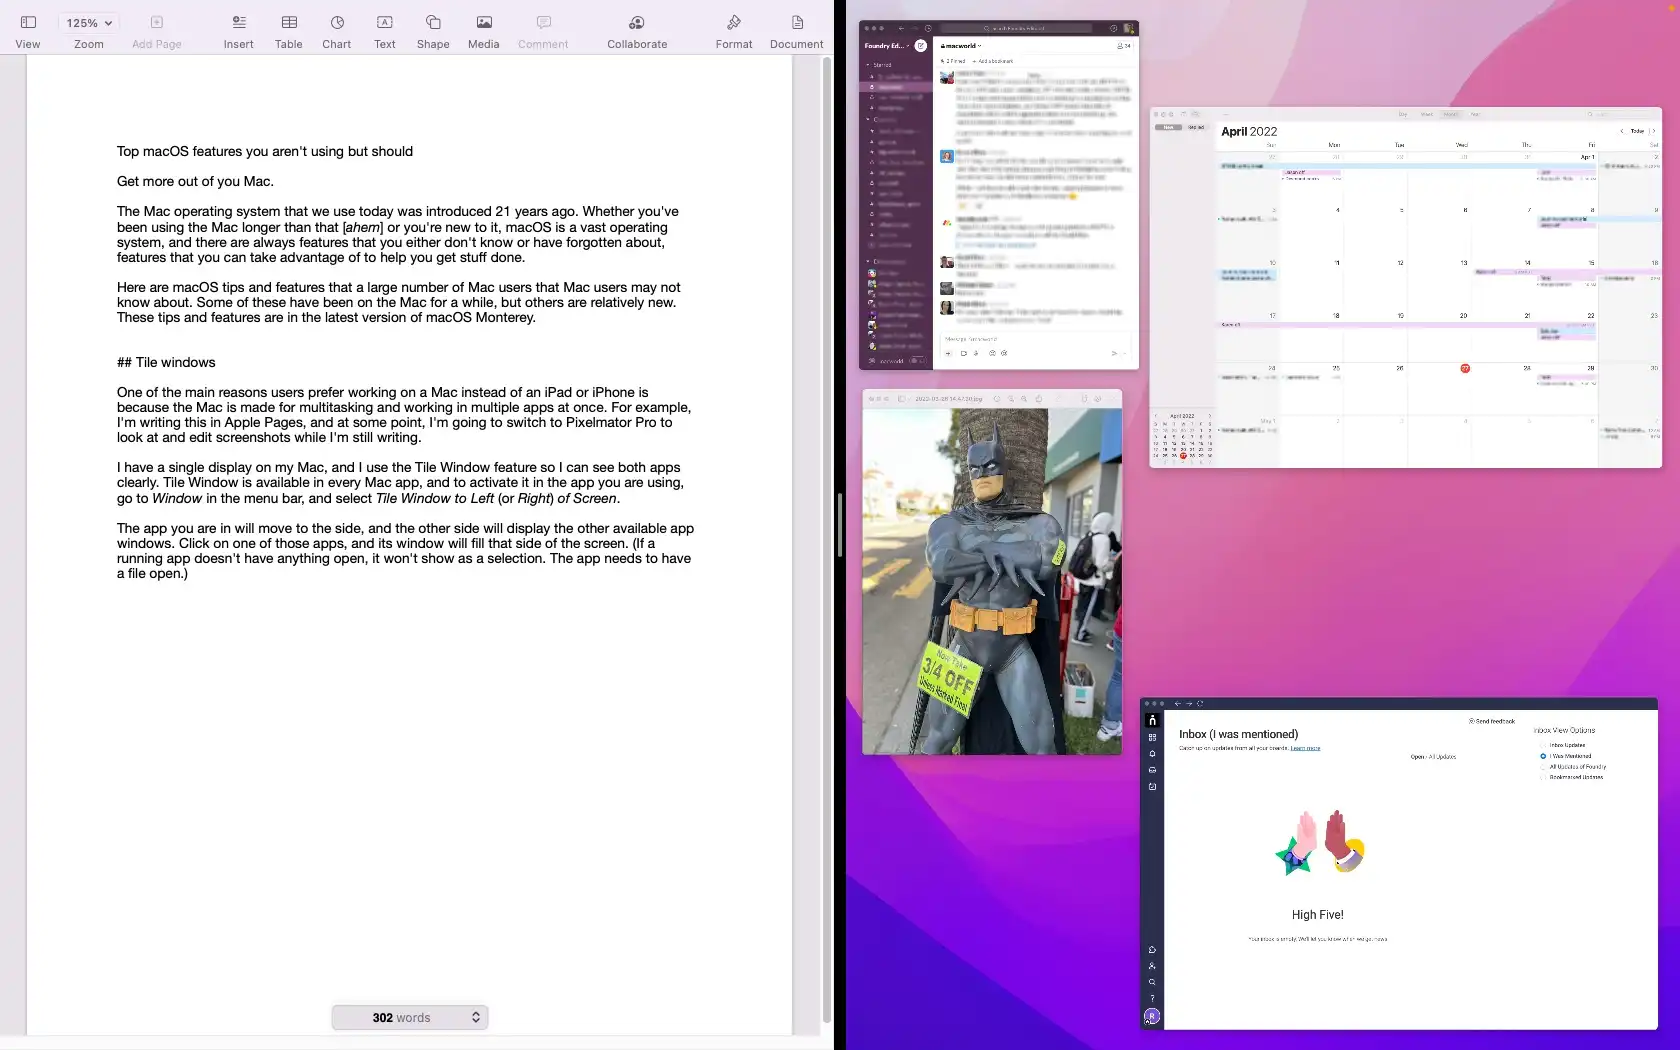Click the search icon in Inbox sidebar
Screen dimensions: 1680x1050
pyautogui.click(x=1152, y=982)
